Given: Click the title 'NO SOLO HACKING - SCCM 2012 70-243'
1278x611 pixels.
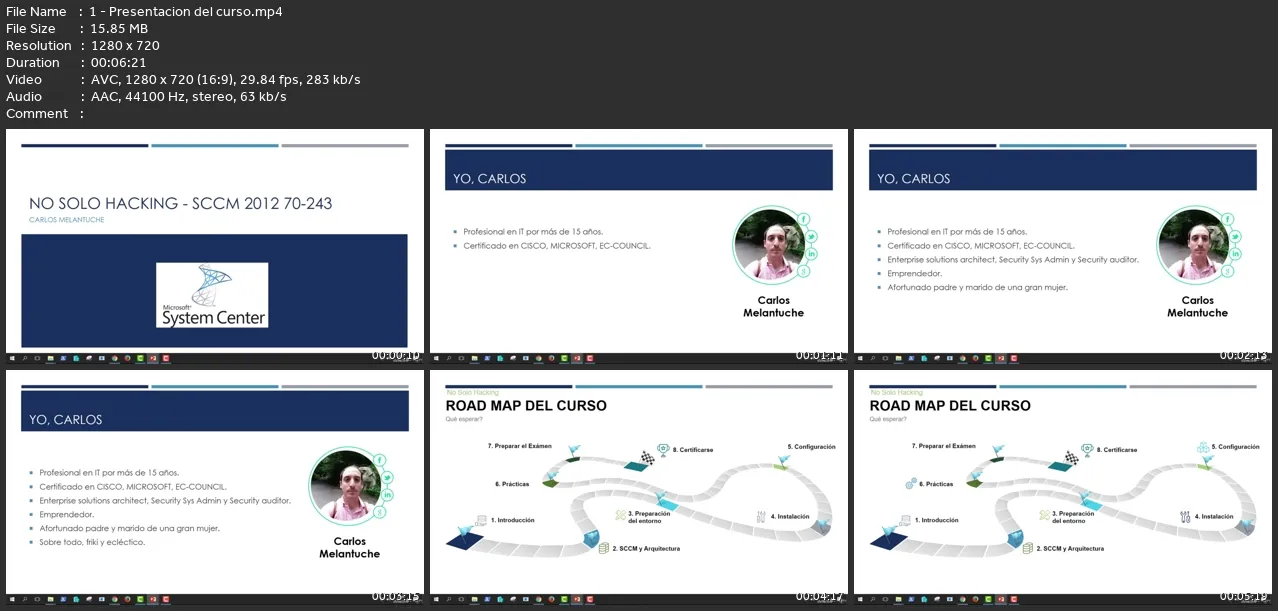Looking at the screenshot, I should (x=181, y=204).
